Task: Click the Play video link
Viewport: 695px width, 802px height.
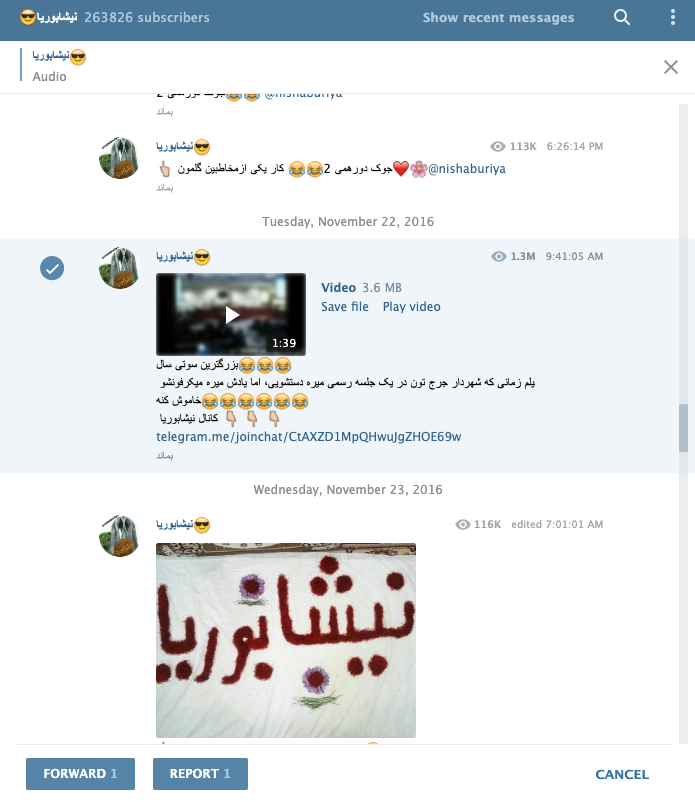Action: [412, 307]
